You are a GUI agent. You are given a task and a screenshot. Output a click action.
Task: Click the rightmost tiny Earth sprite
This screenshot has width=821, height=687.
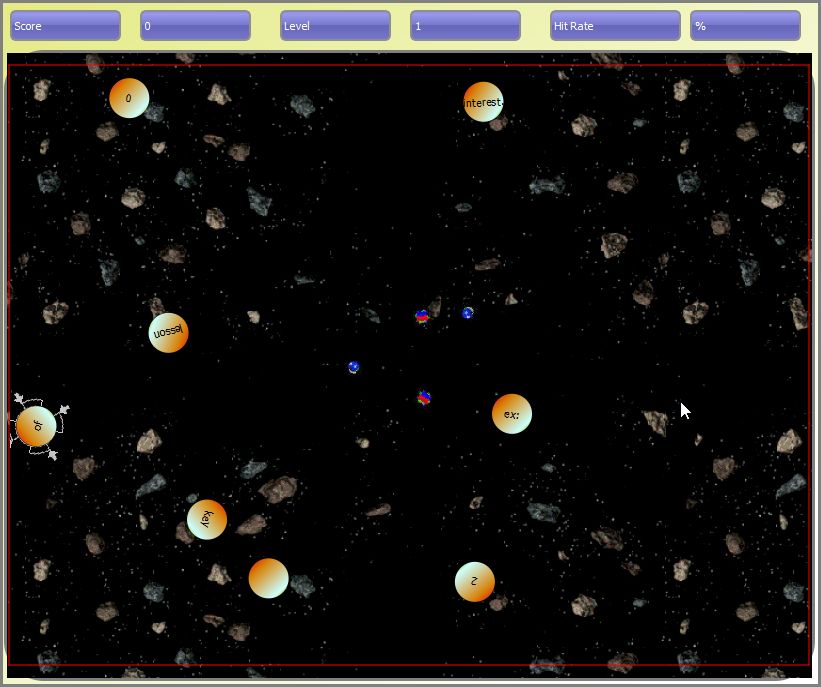point(466,312)
